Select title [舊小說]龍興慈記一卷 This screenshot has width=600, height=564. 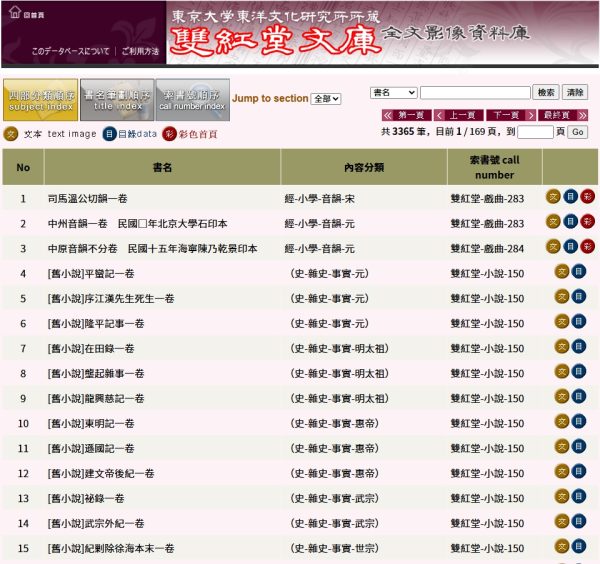96,398
